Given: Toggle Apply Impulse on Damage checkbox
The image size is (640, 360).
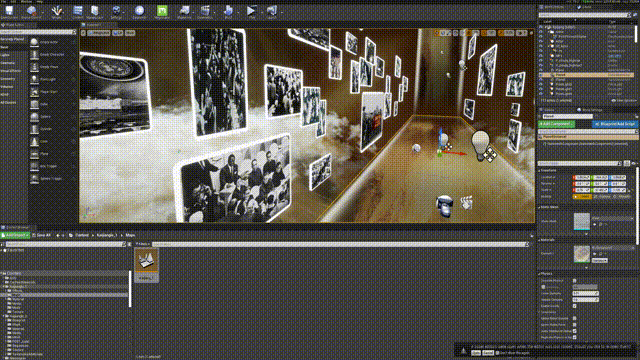Looking at the screenshot, I should pyautogui.click(x=574, y=331).
